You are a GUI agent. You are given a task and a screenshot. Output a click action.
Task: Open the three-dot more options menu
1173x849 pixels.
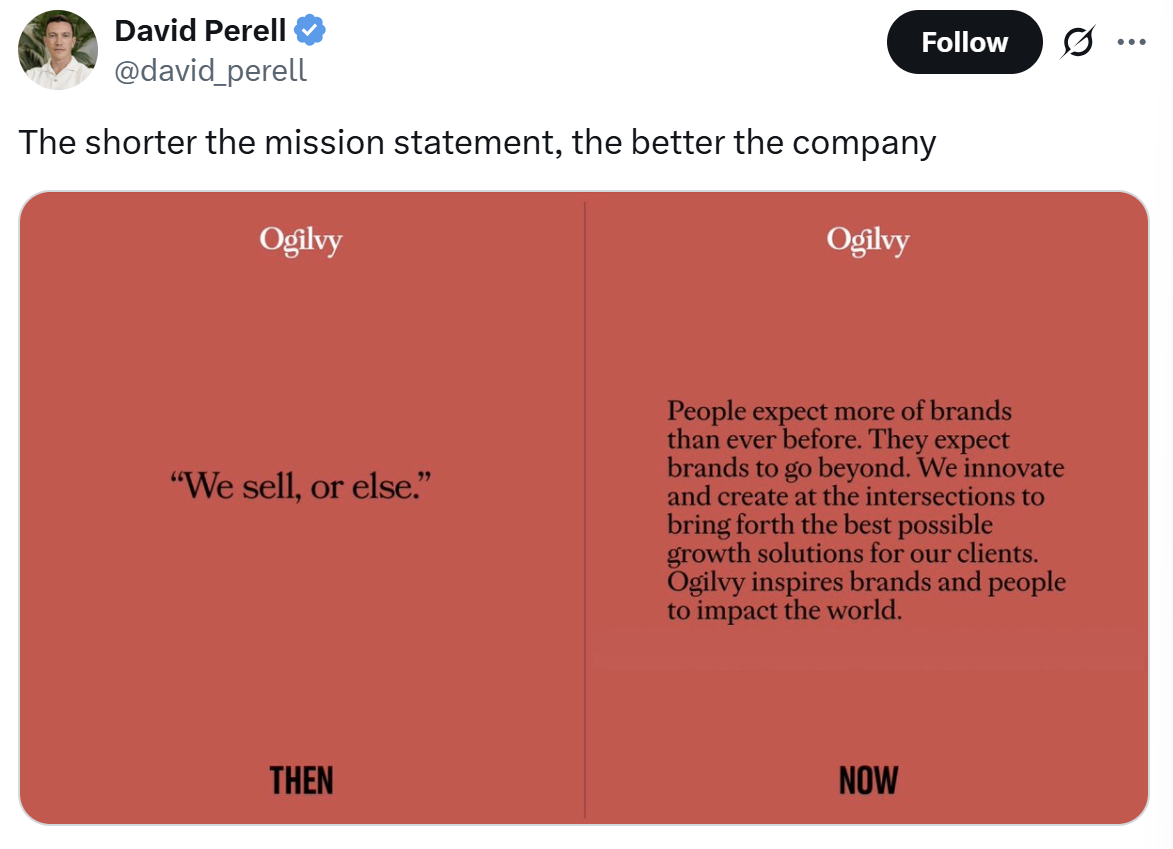(1131, 42)
